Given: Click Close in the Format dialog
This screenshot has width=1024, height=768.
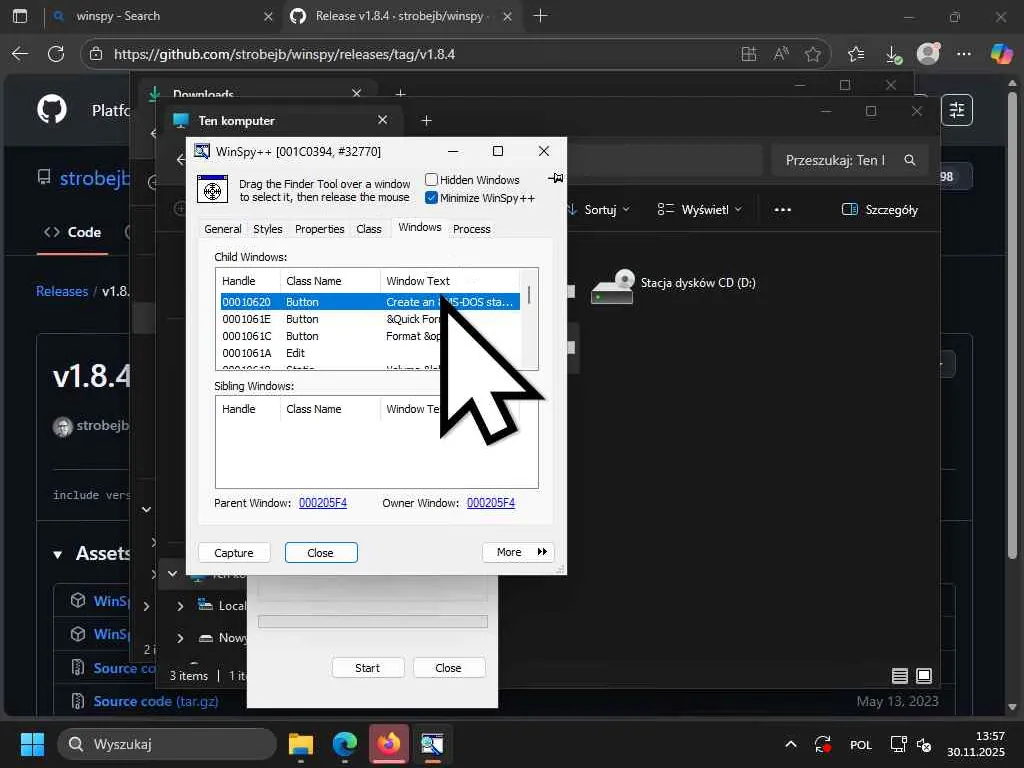Looking at the screenshot, I should [x=449, y=667].
